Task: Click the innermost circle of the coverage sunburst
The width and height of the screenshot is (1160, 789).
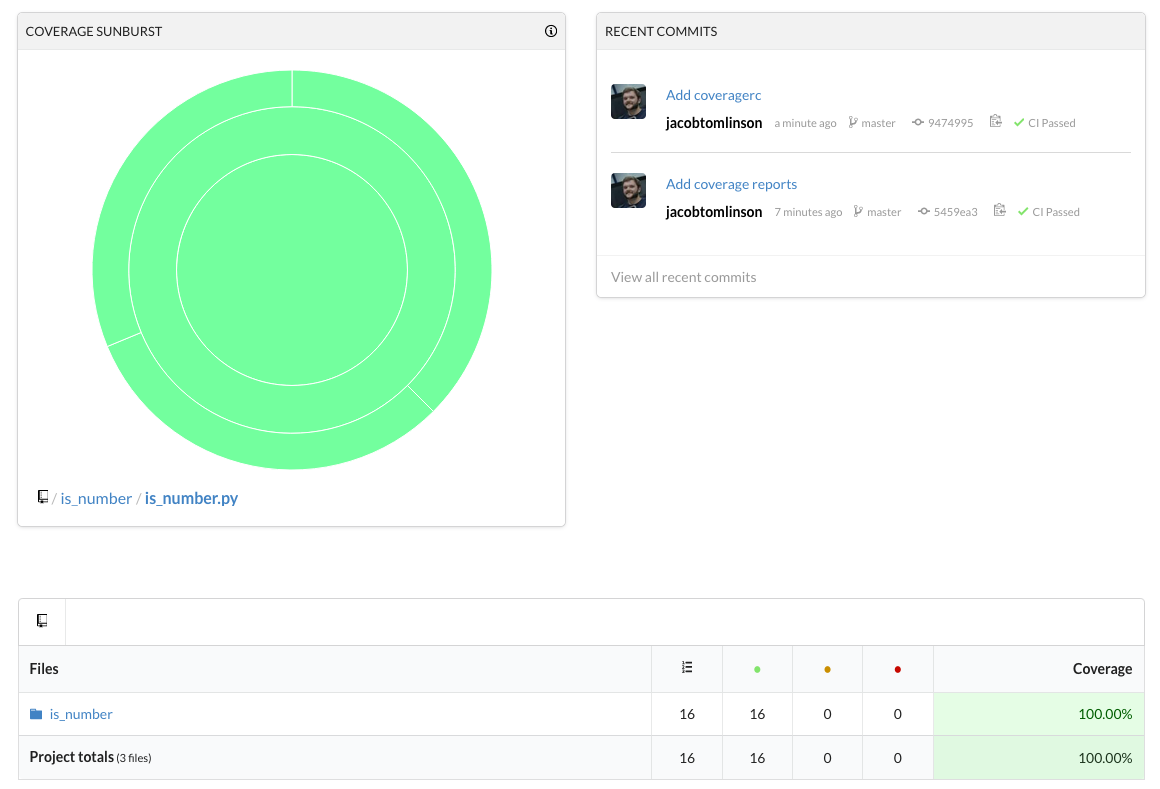Action: click(292, 270)
